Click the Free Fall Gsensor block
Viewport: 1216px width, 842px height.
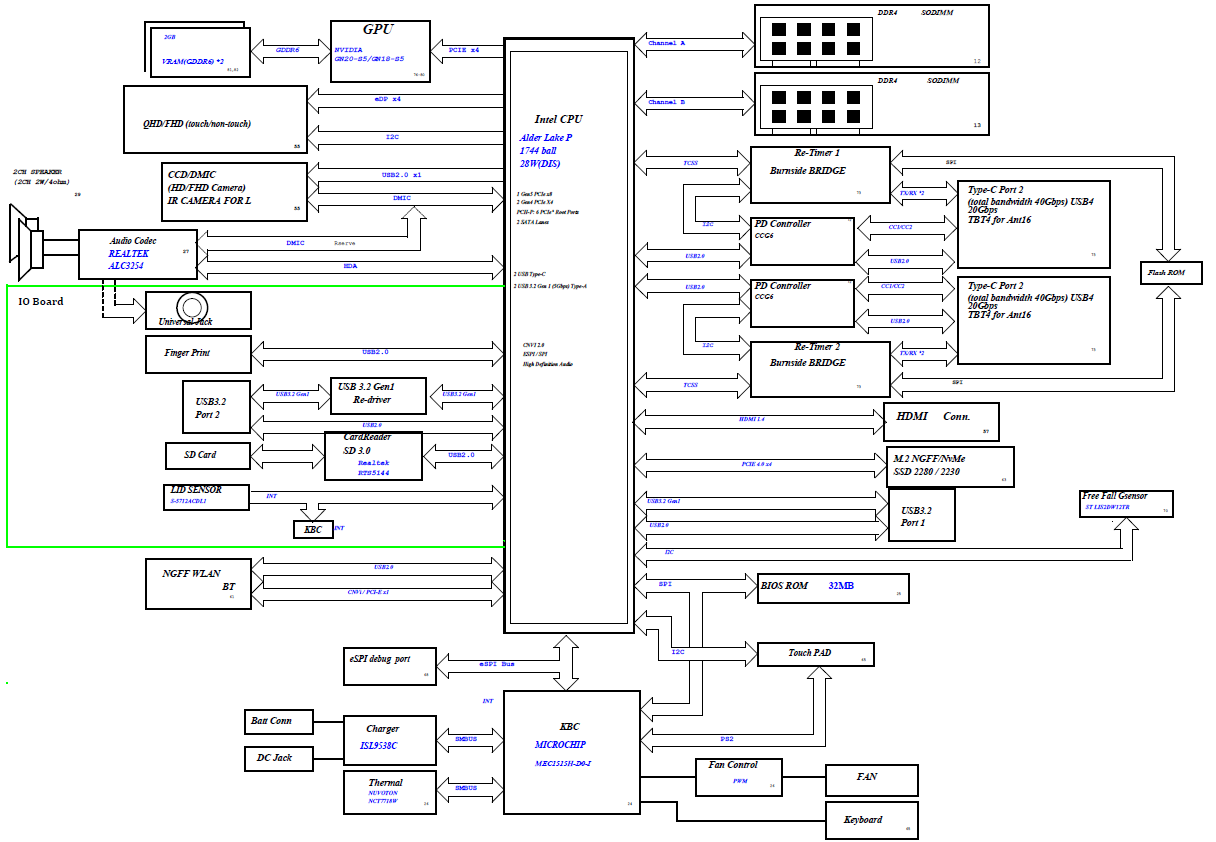(x=1125, y=502)
